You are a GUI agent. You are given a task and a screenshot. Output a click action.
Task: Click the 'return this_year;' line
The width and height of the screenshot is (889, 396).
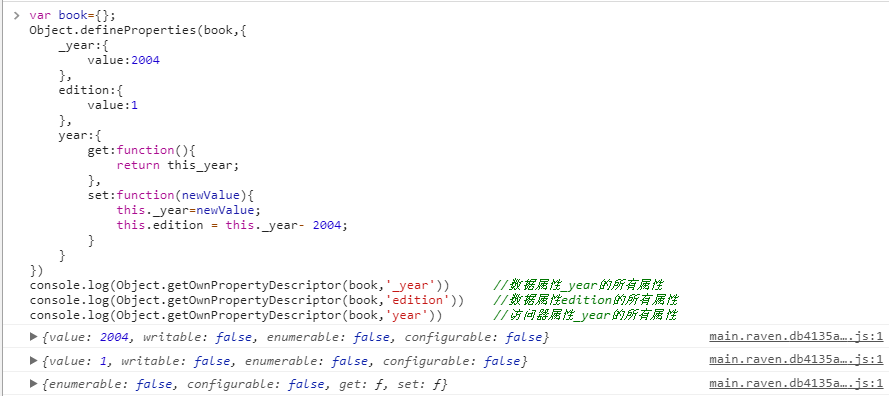pyautogui.click(x=178, y=165)
